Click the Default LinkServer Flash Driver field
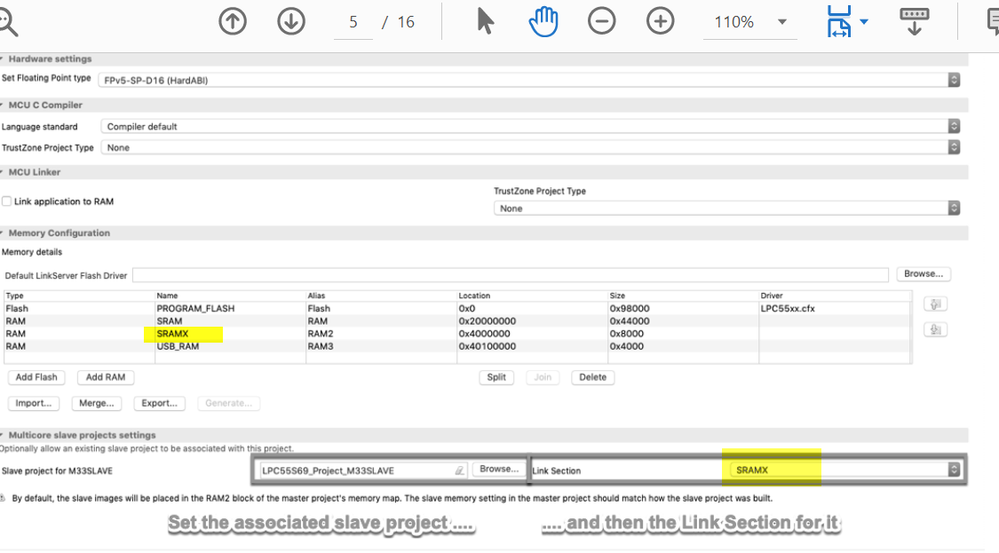This screenshot has width=999, height=553. coord(510,275)
